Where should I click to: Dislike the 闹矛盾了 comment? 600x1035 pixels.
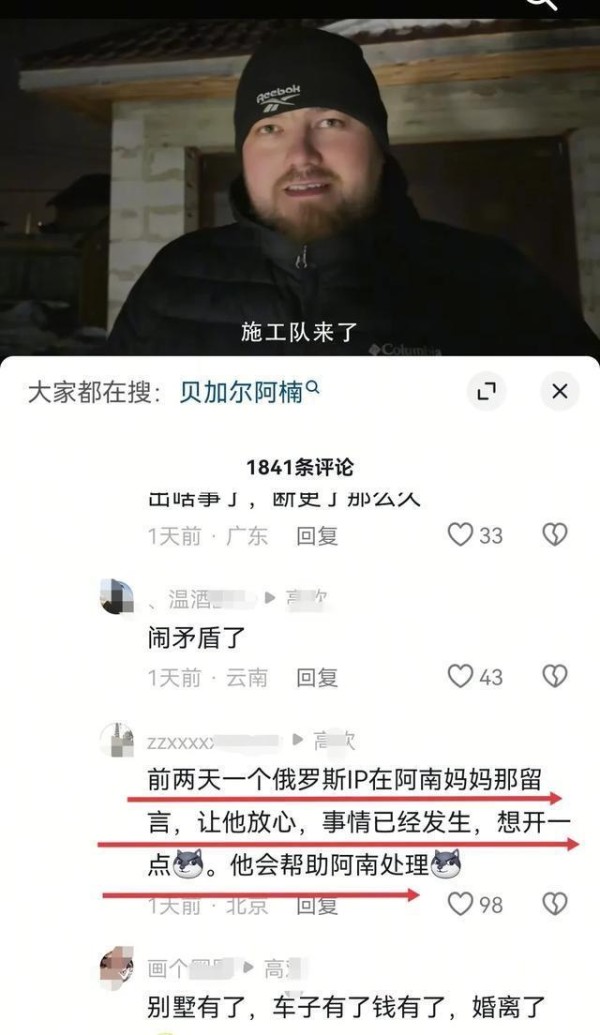pos(554,676)
